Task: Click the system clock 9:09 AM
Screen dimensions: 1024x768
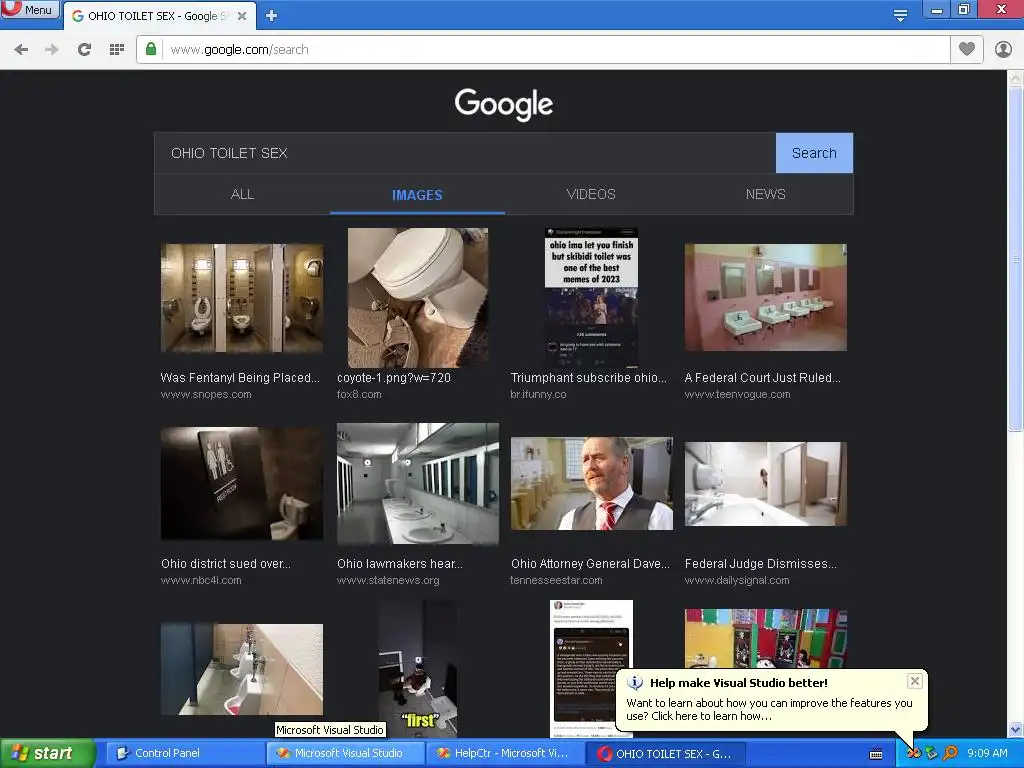Action: tap(987, 753)
